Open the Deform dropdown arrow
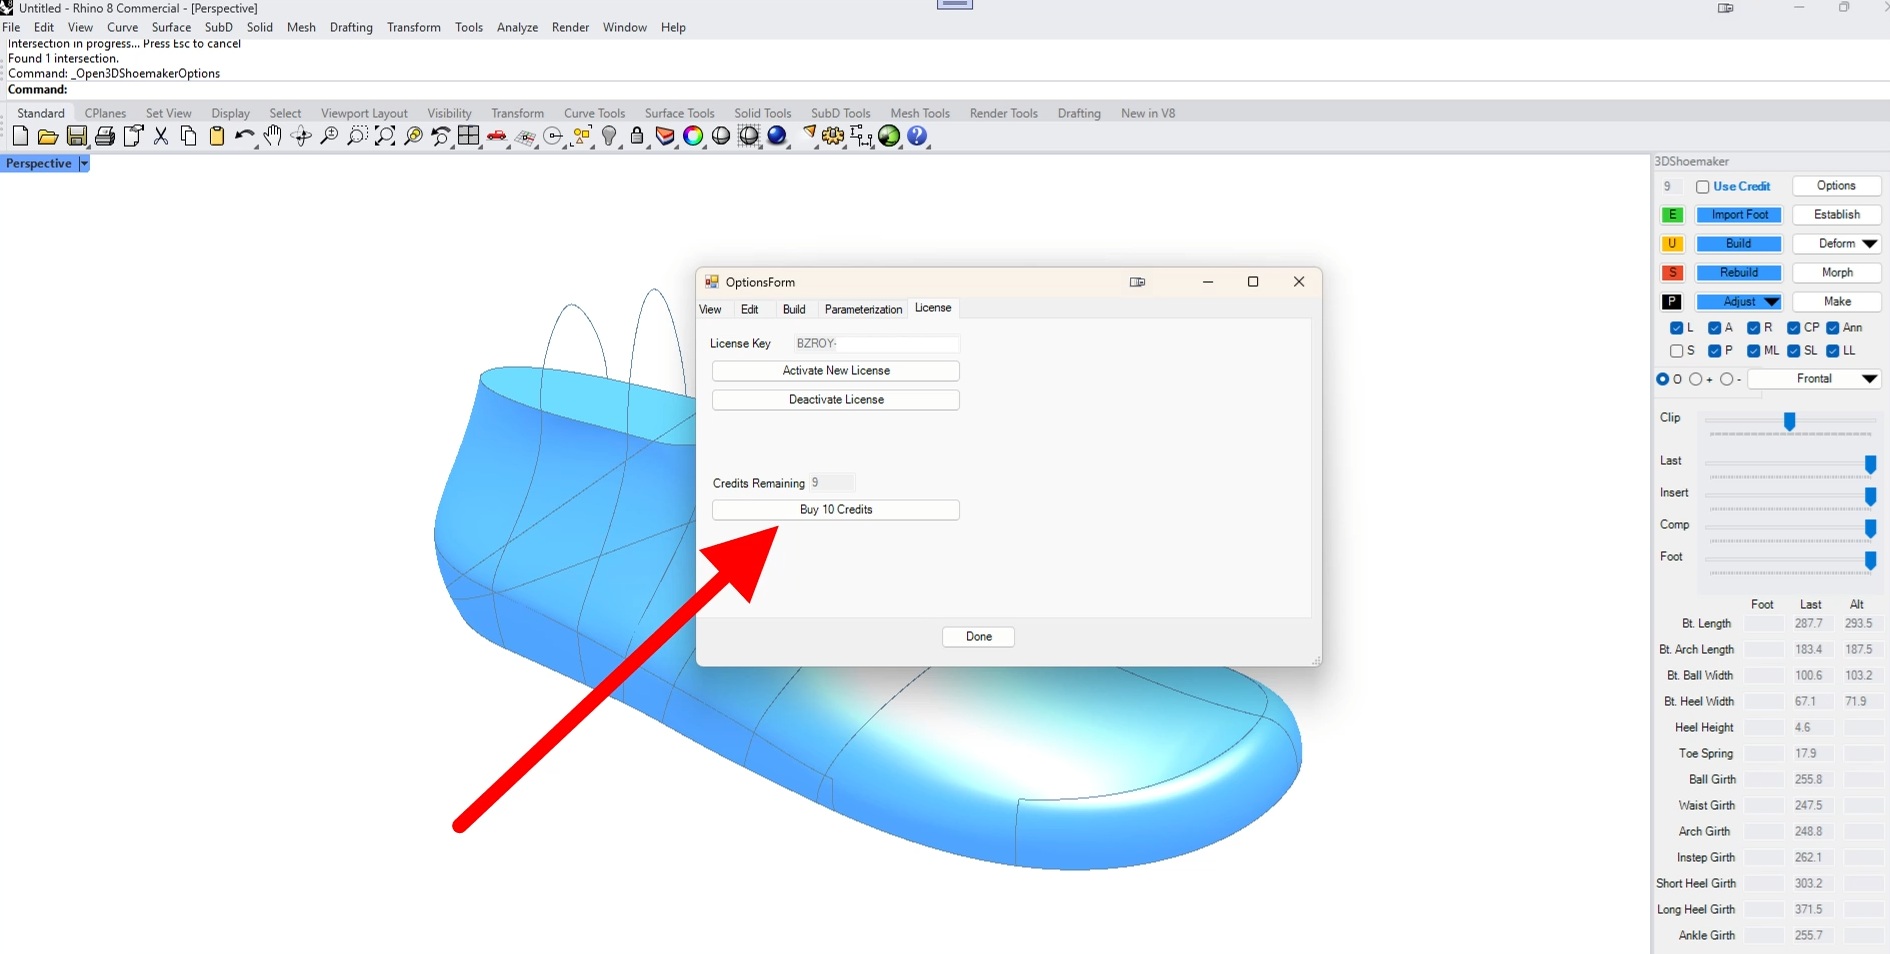 coord(1869,244)
